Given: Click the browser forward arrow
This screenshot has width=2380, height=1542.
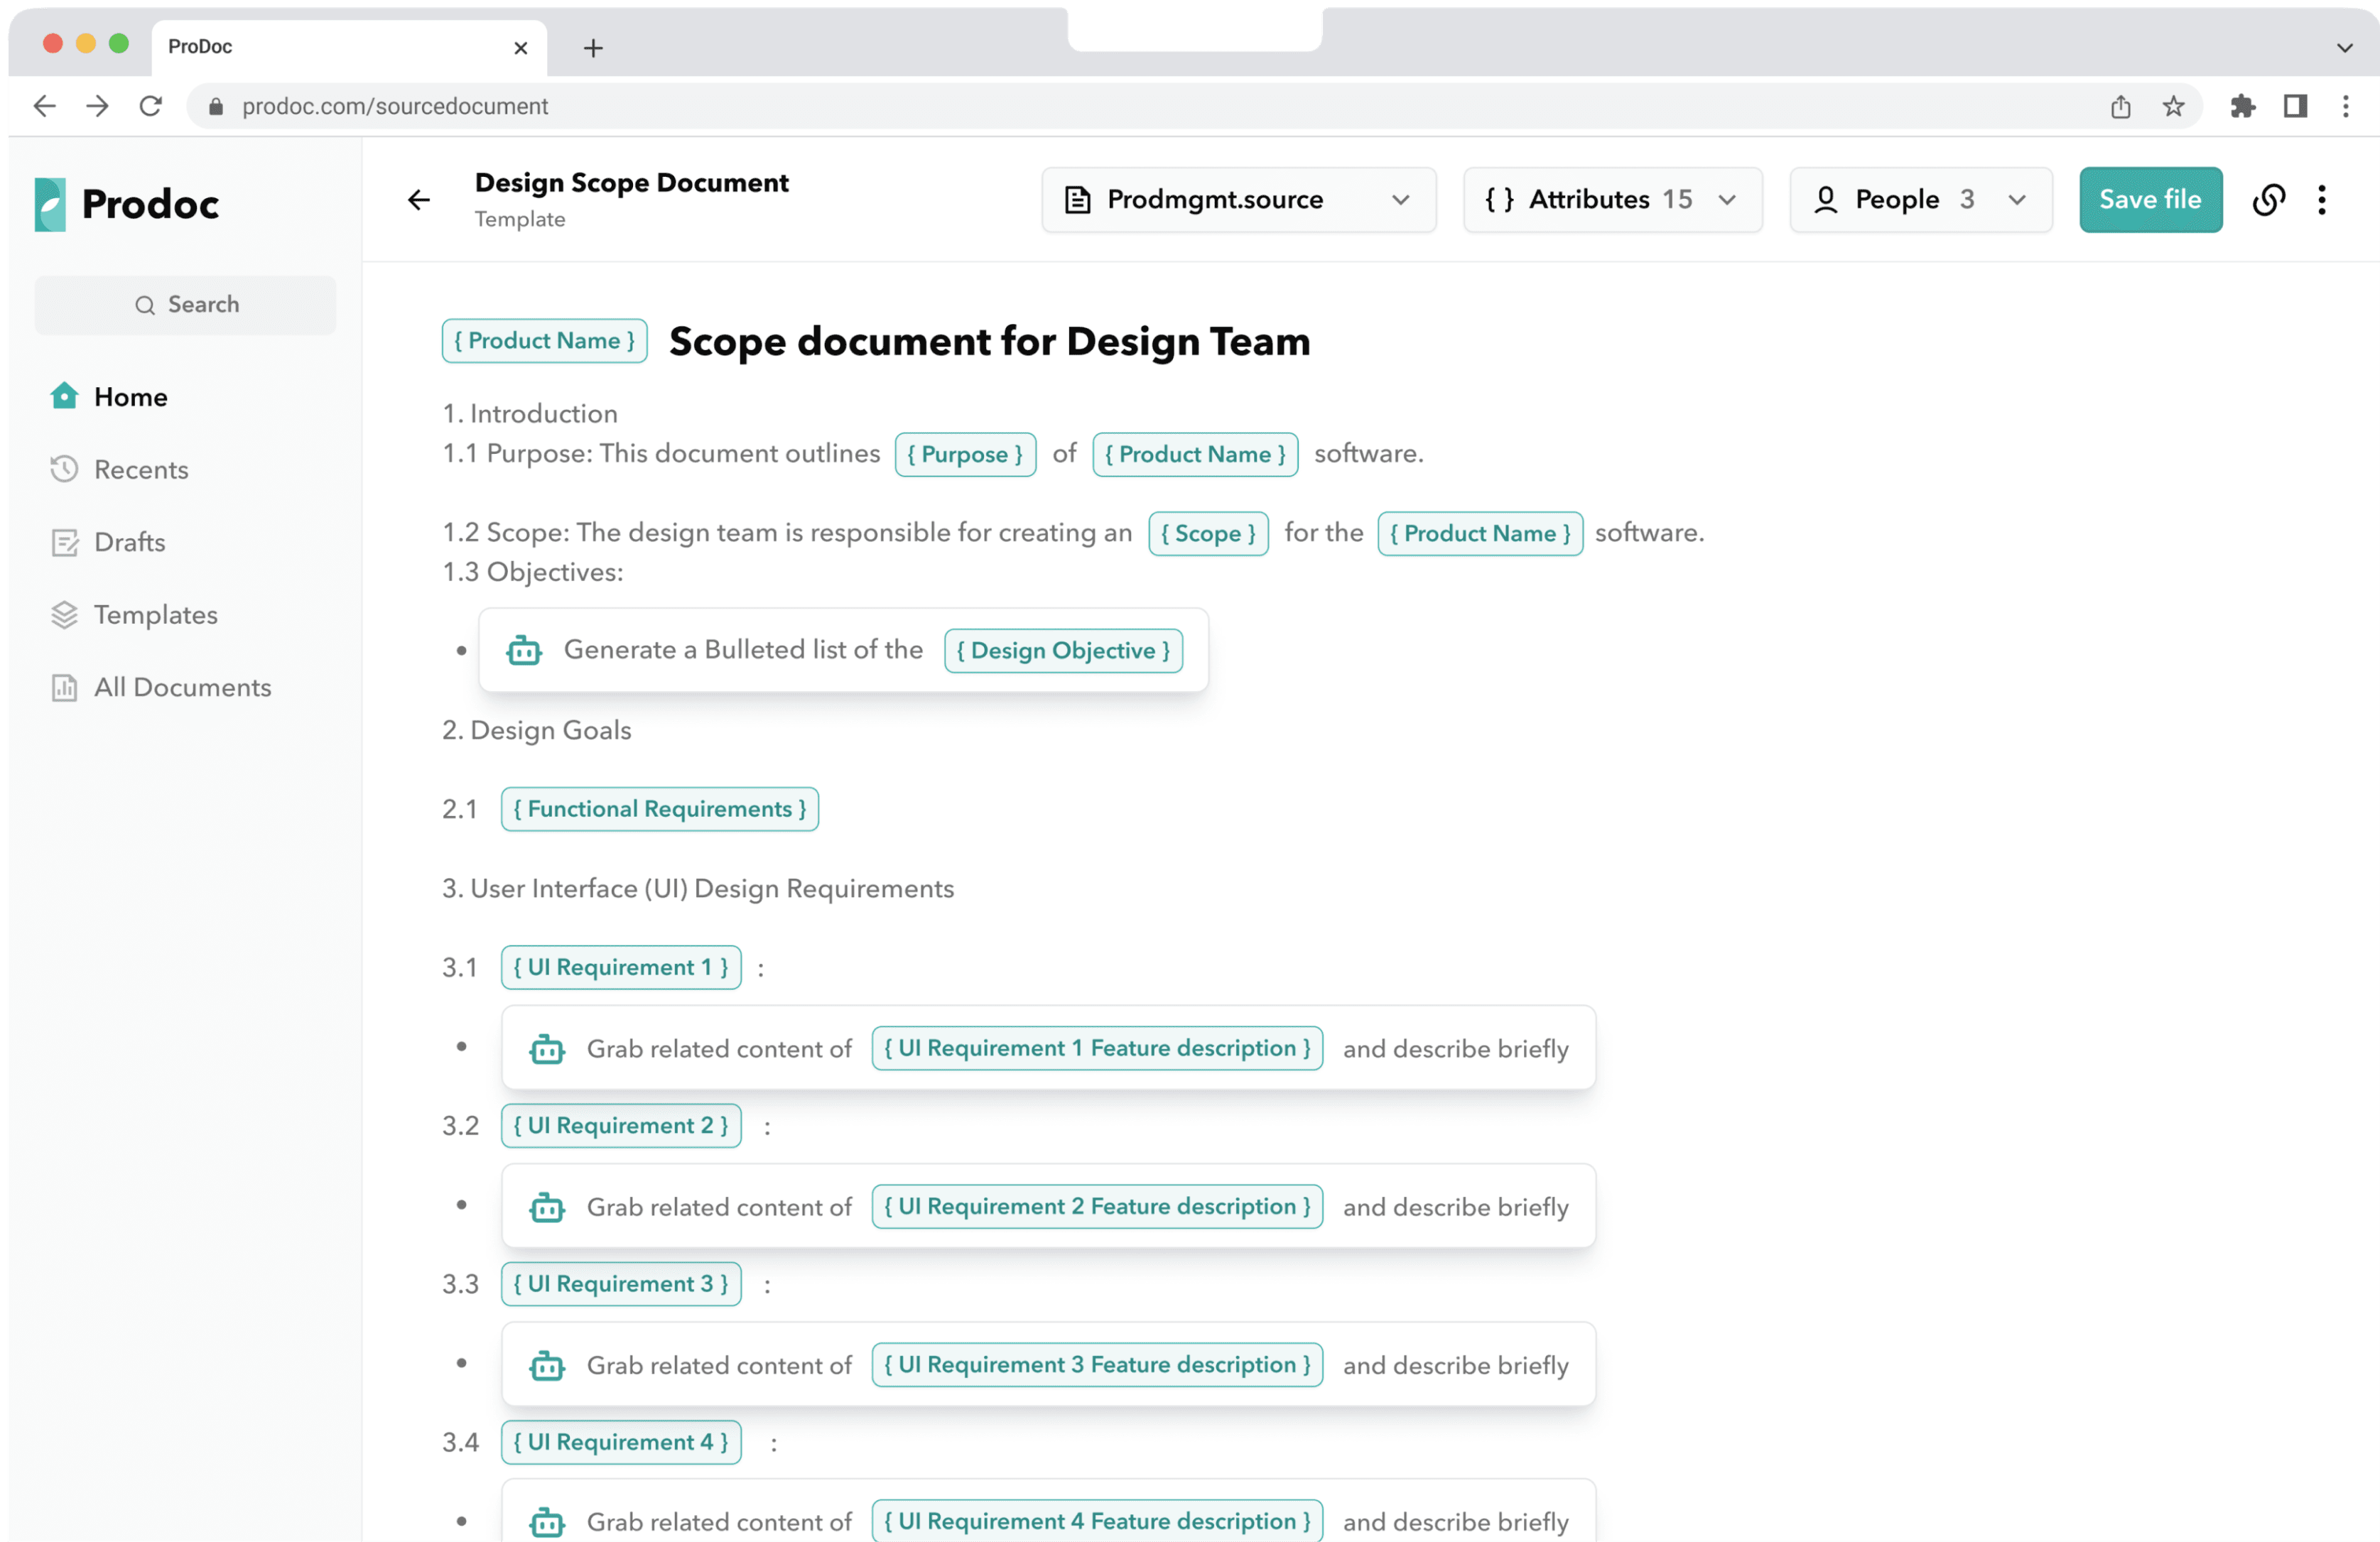Looking at the screenshot, I should (97, 106).
